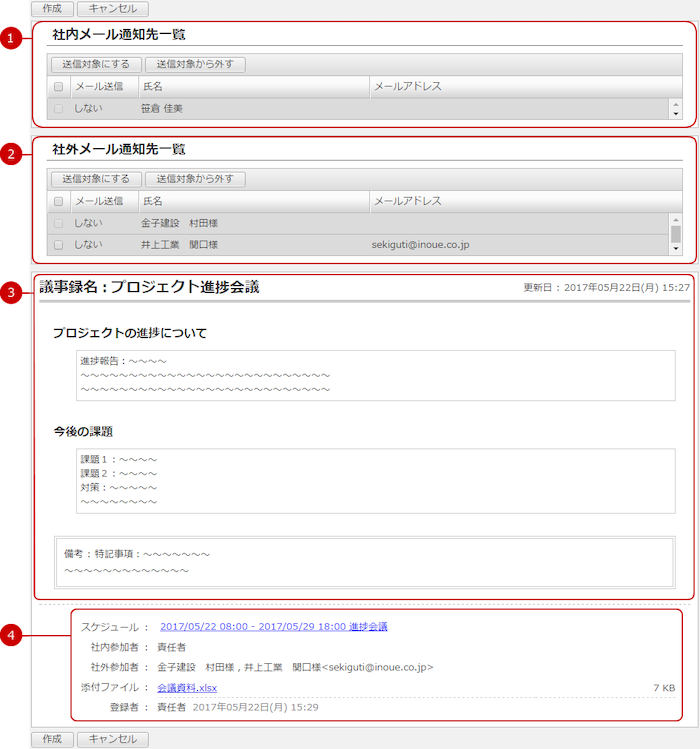The image size is (700, 749).
Task: Click scroll-up arrow in 社内メール通知先一覧 list
Action: click(x=676, y=103)
